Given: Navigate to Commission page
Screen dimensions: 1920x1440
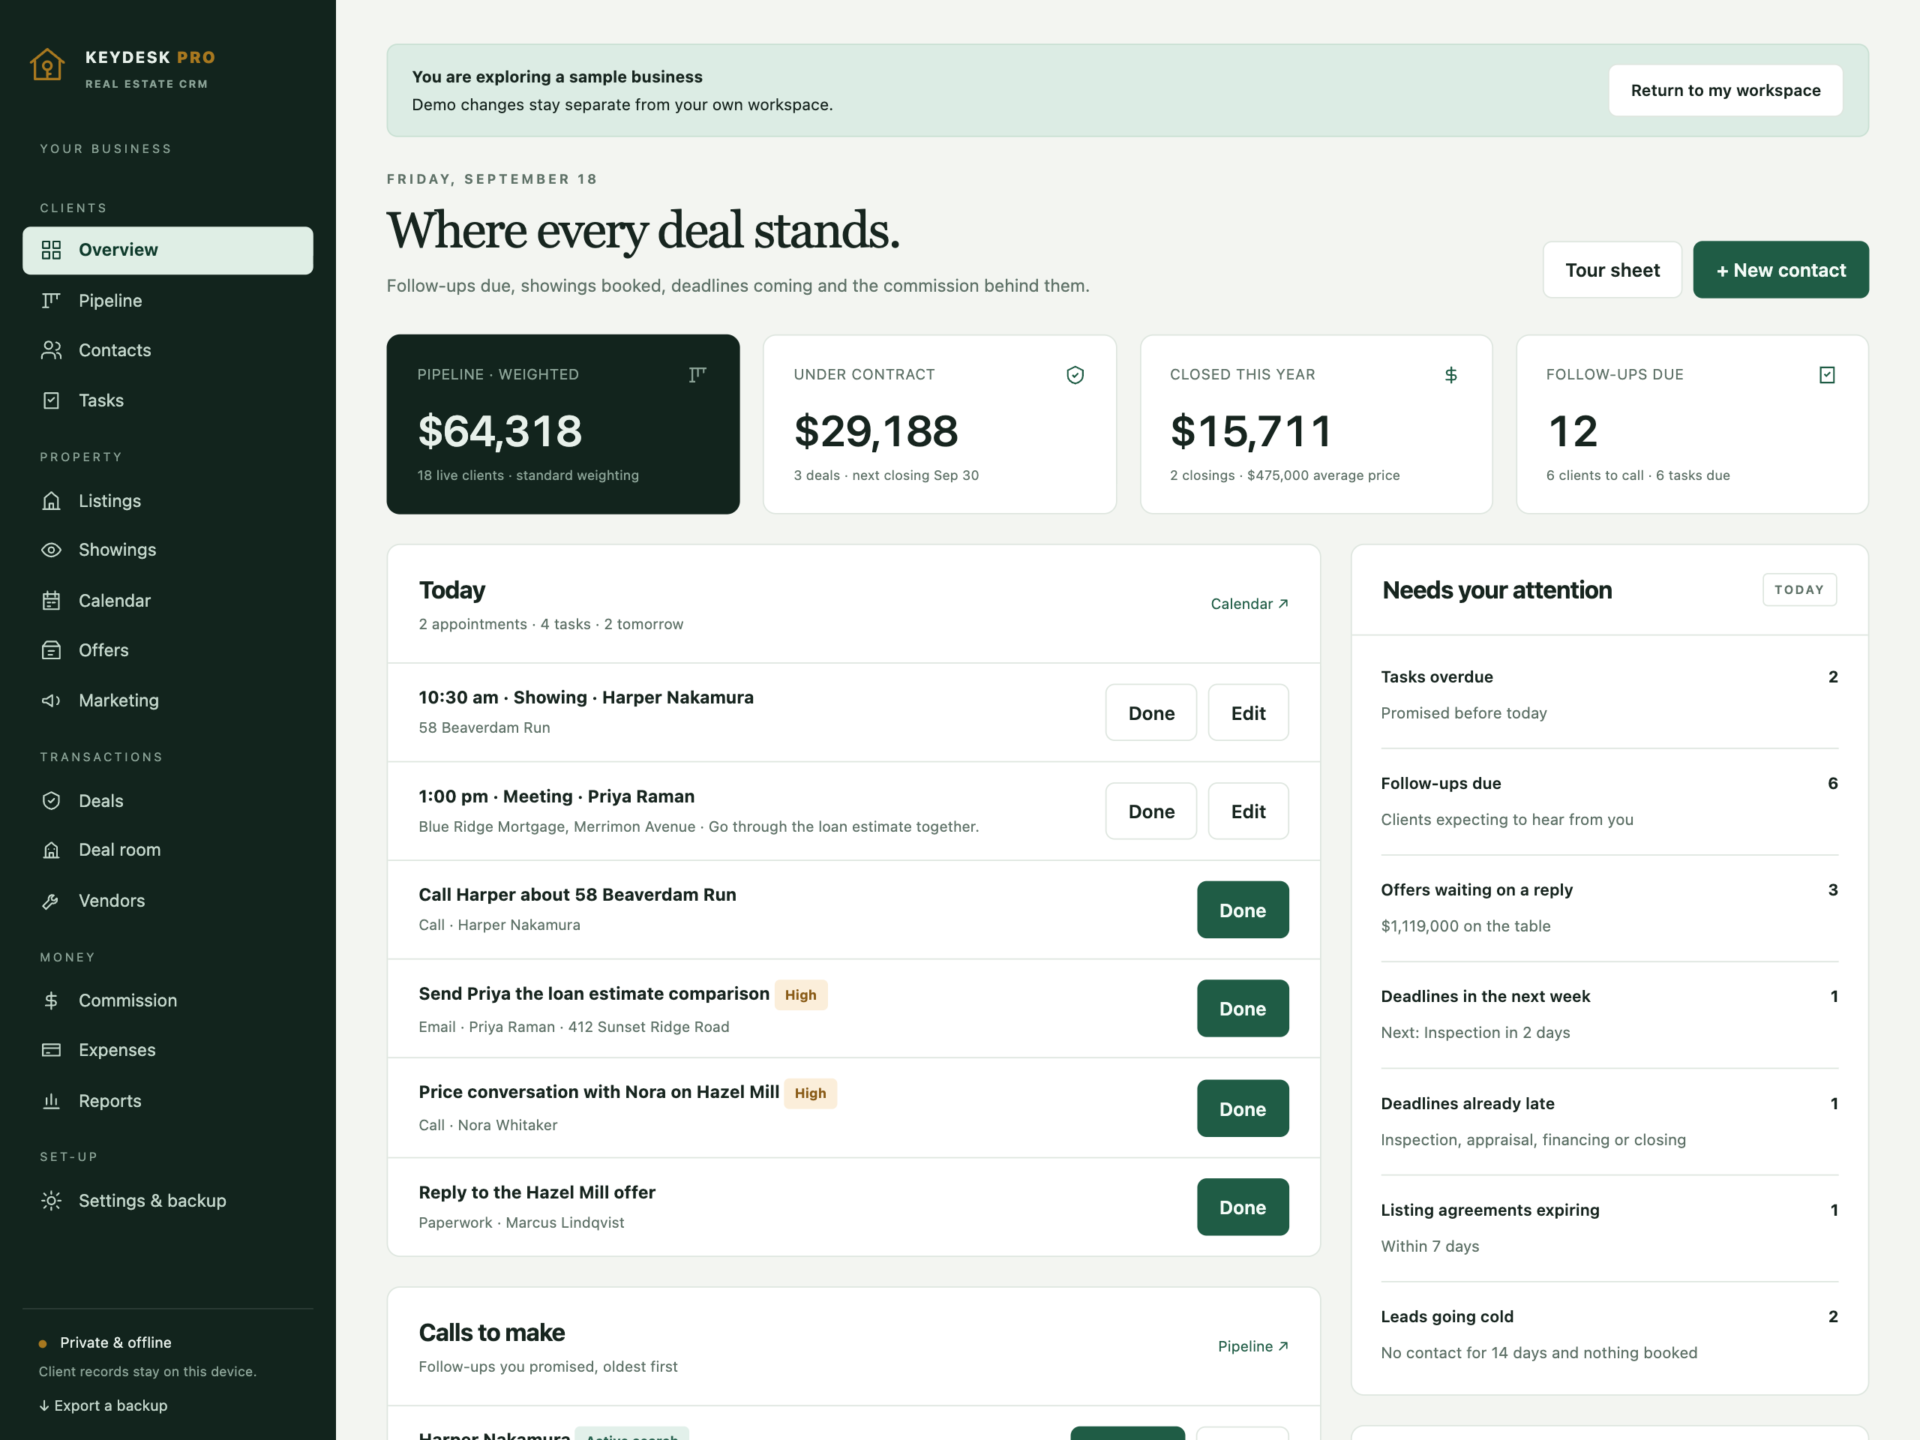Looking at the screenshot, I should pos(168,1001).
